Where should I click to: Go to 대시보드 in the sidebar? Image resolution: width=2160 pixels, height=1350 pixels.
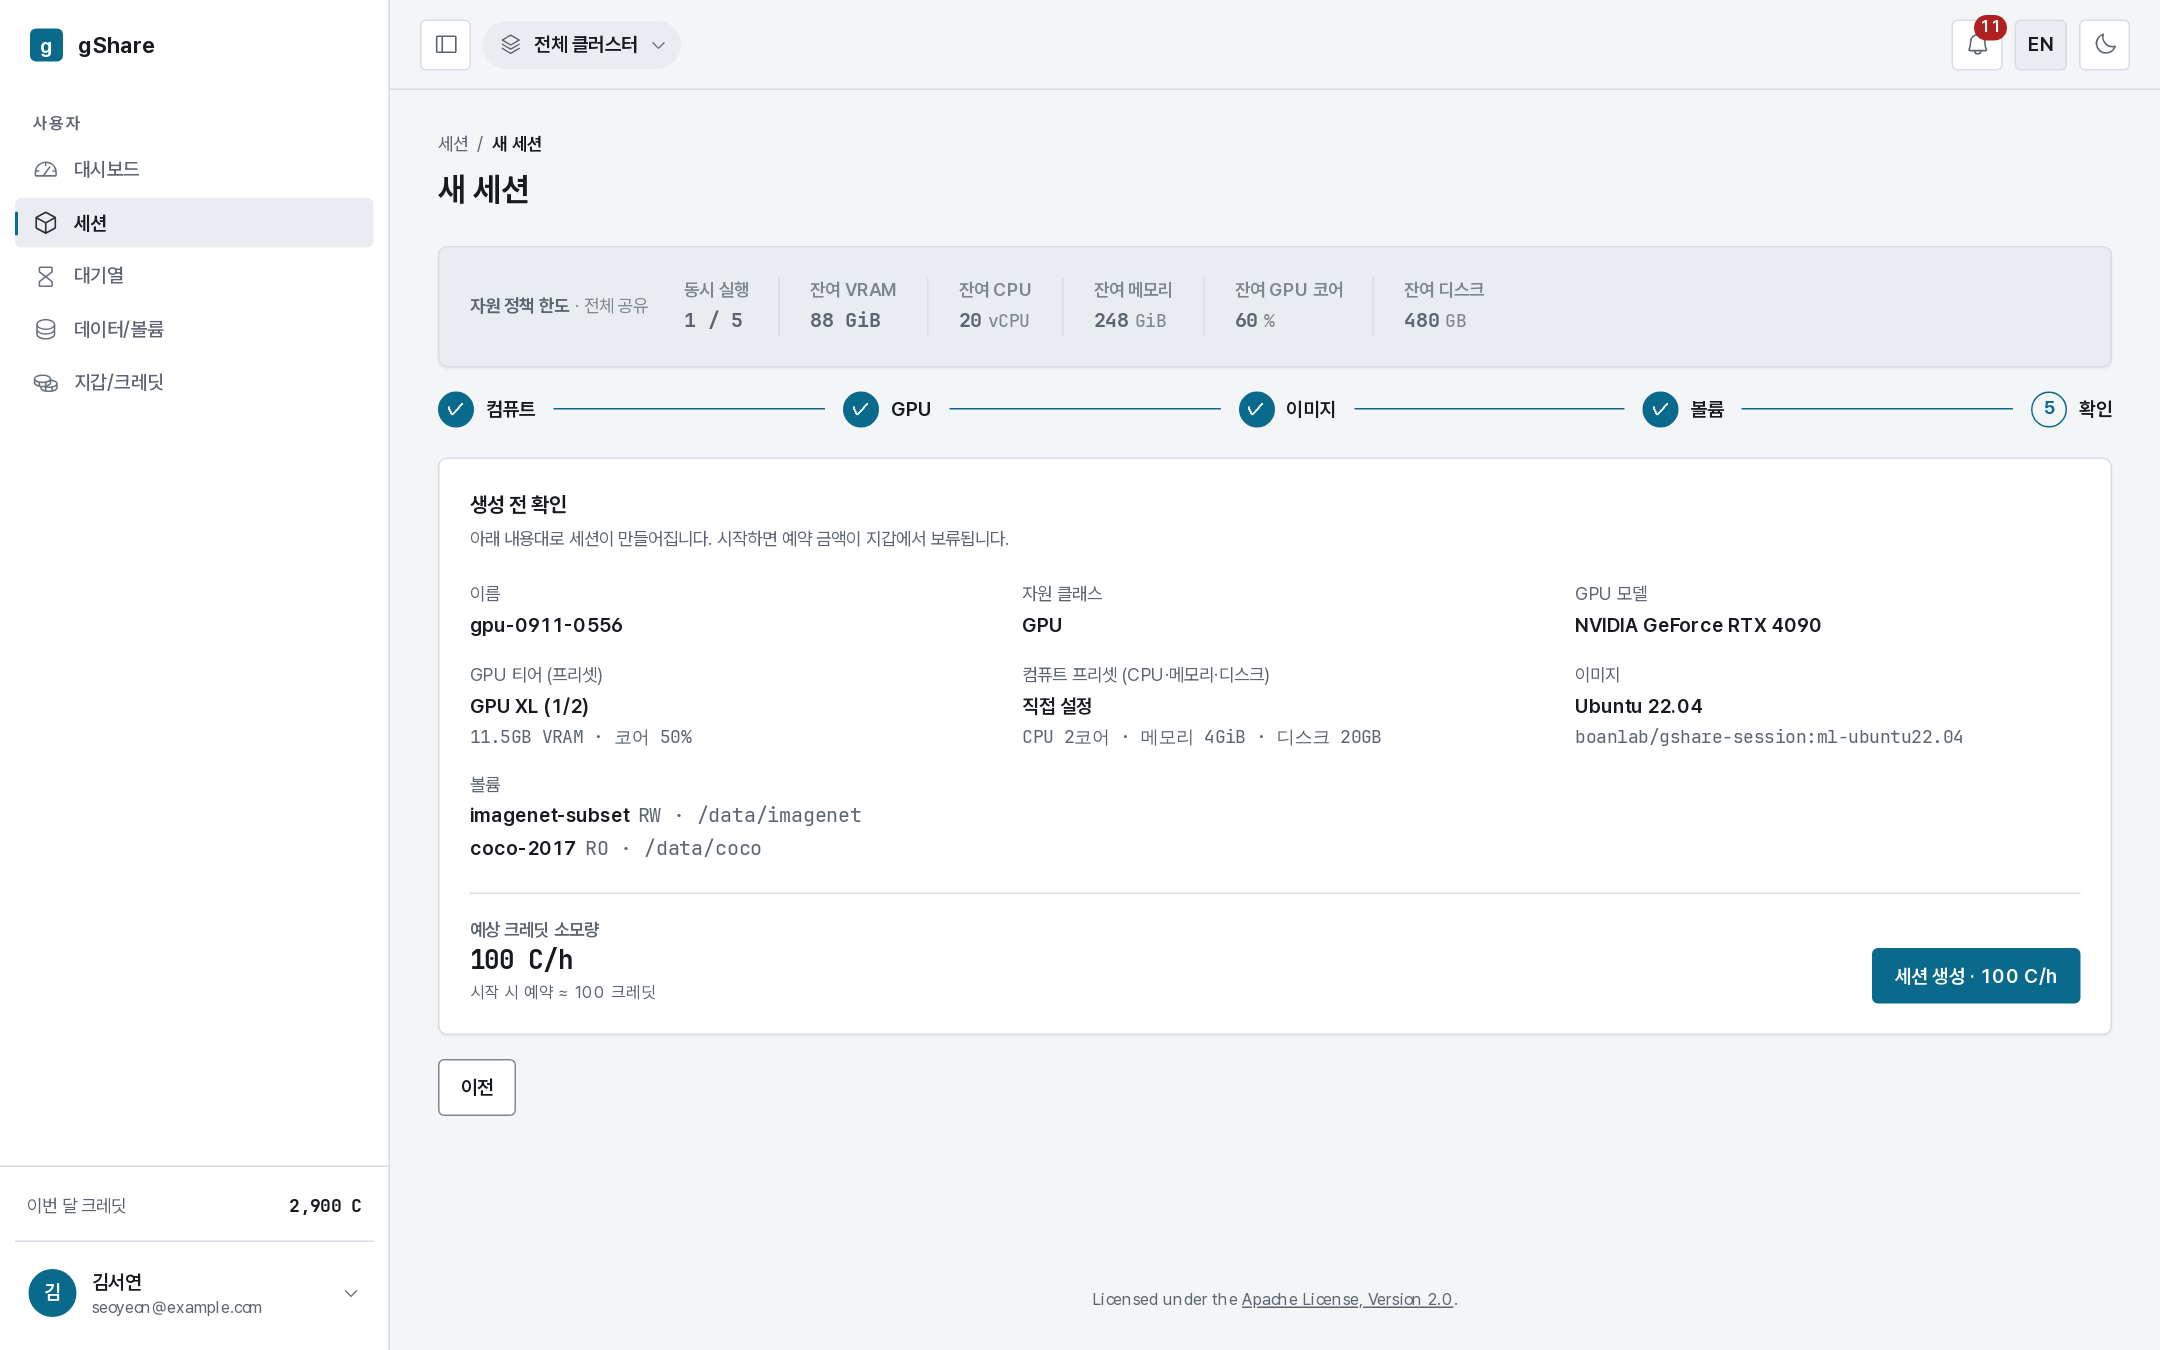[194, 169]
